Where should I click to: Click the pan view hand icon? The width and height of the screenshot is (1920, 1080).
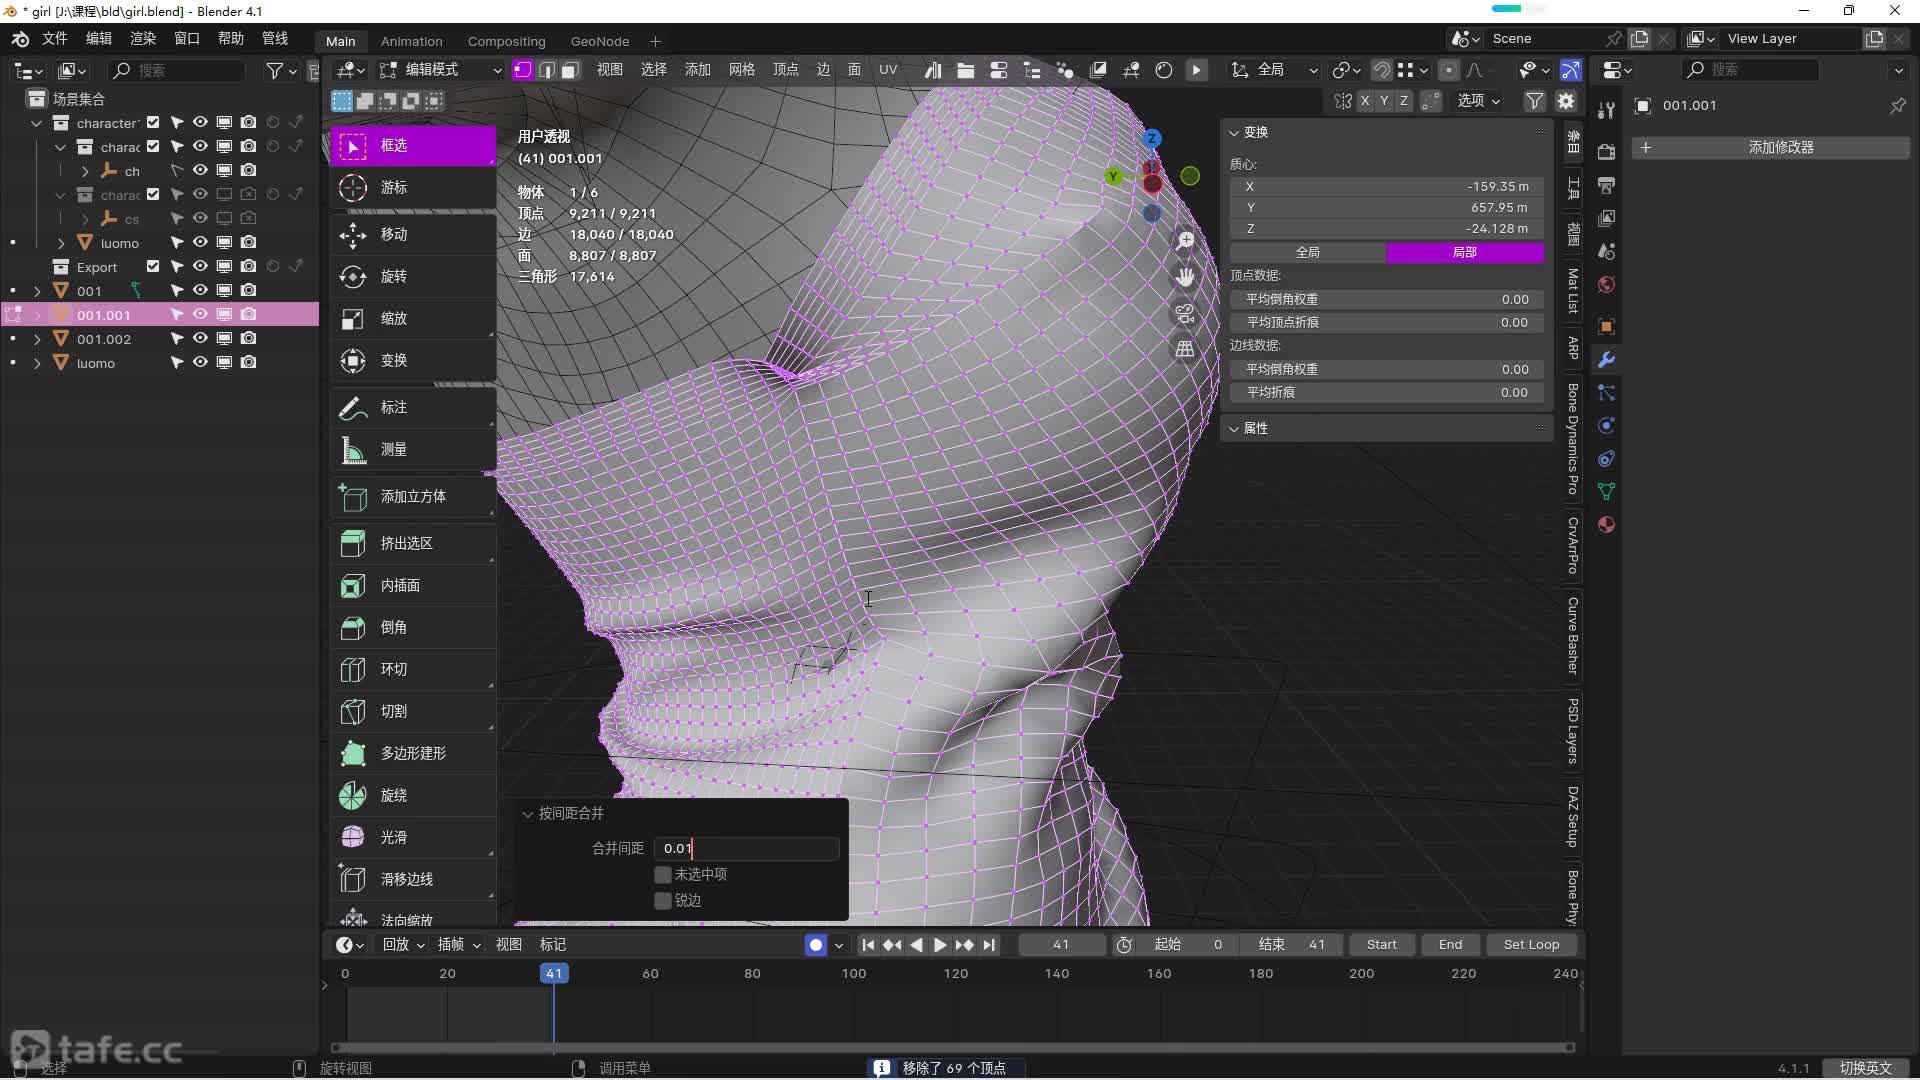tap(1185, 277)
